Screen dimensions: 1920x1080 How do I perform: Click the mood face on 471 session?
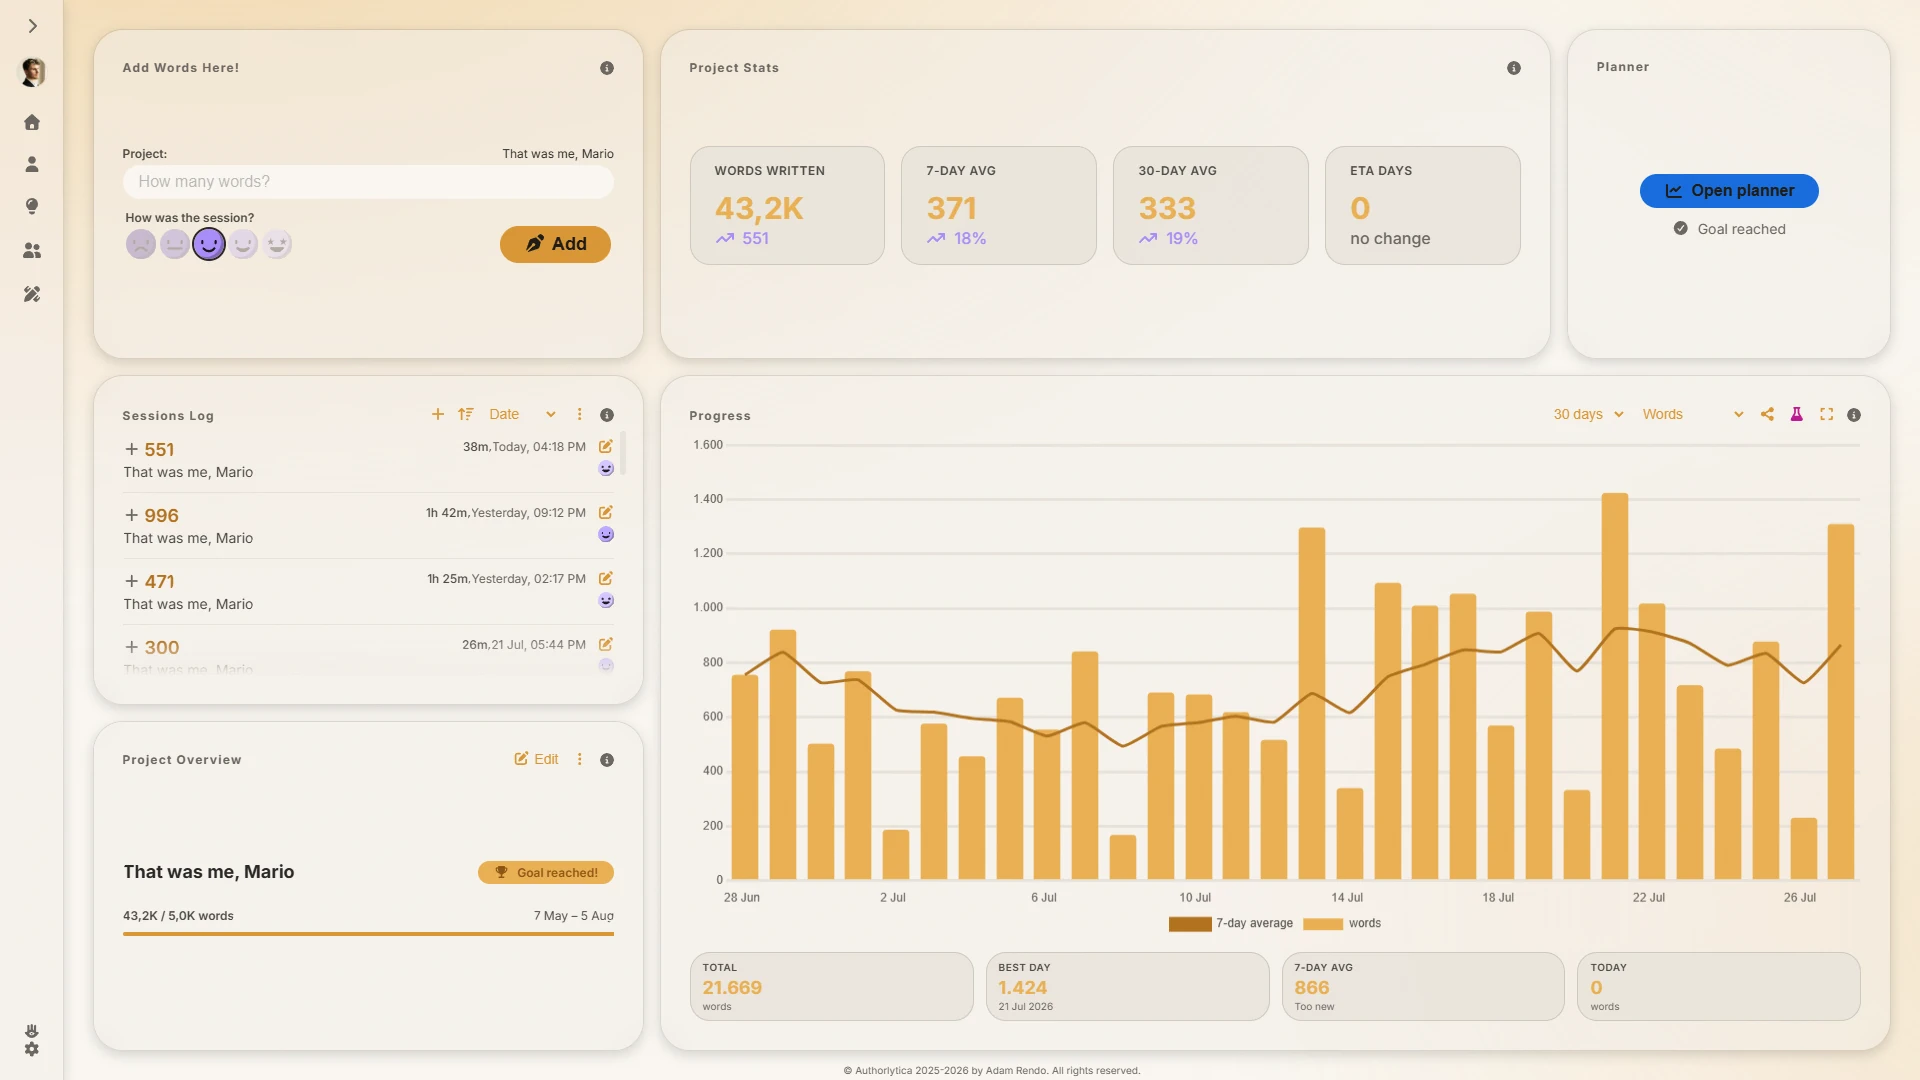point(606,601)
